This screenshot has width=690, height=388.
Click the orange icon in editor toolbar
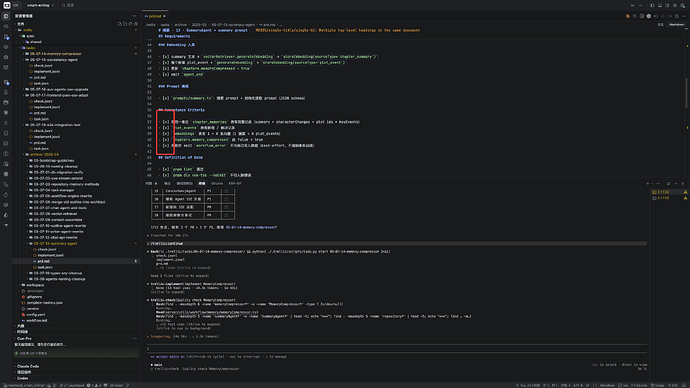point(628,16)
